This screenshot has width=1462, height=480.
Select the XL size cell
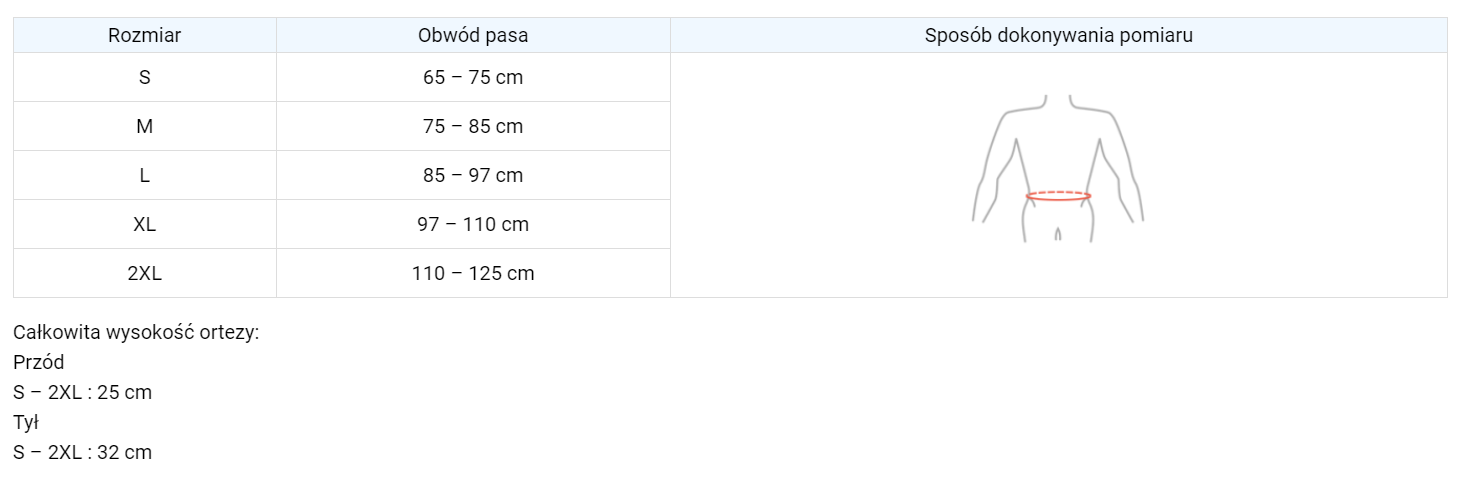click(x=145, y=224)
